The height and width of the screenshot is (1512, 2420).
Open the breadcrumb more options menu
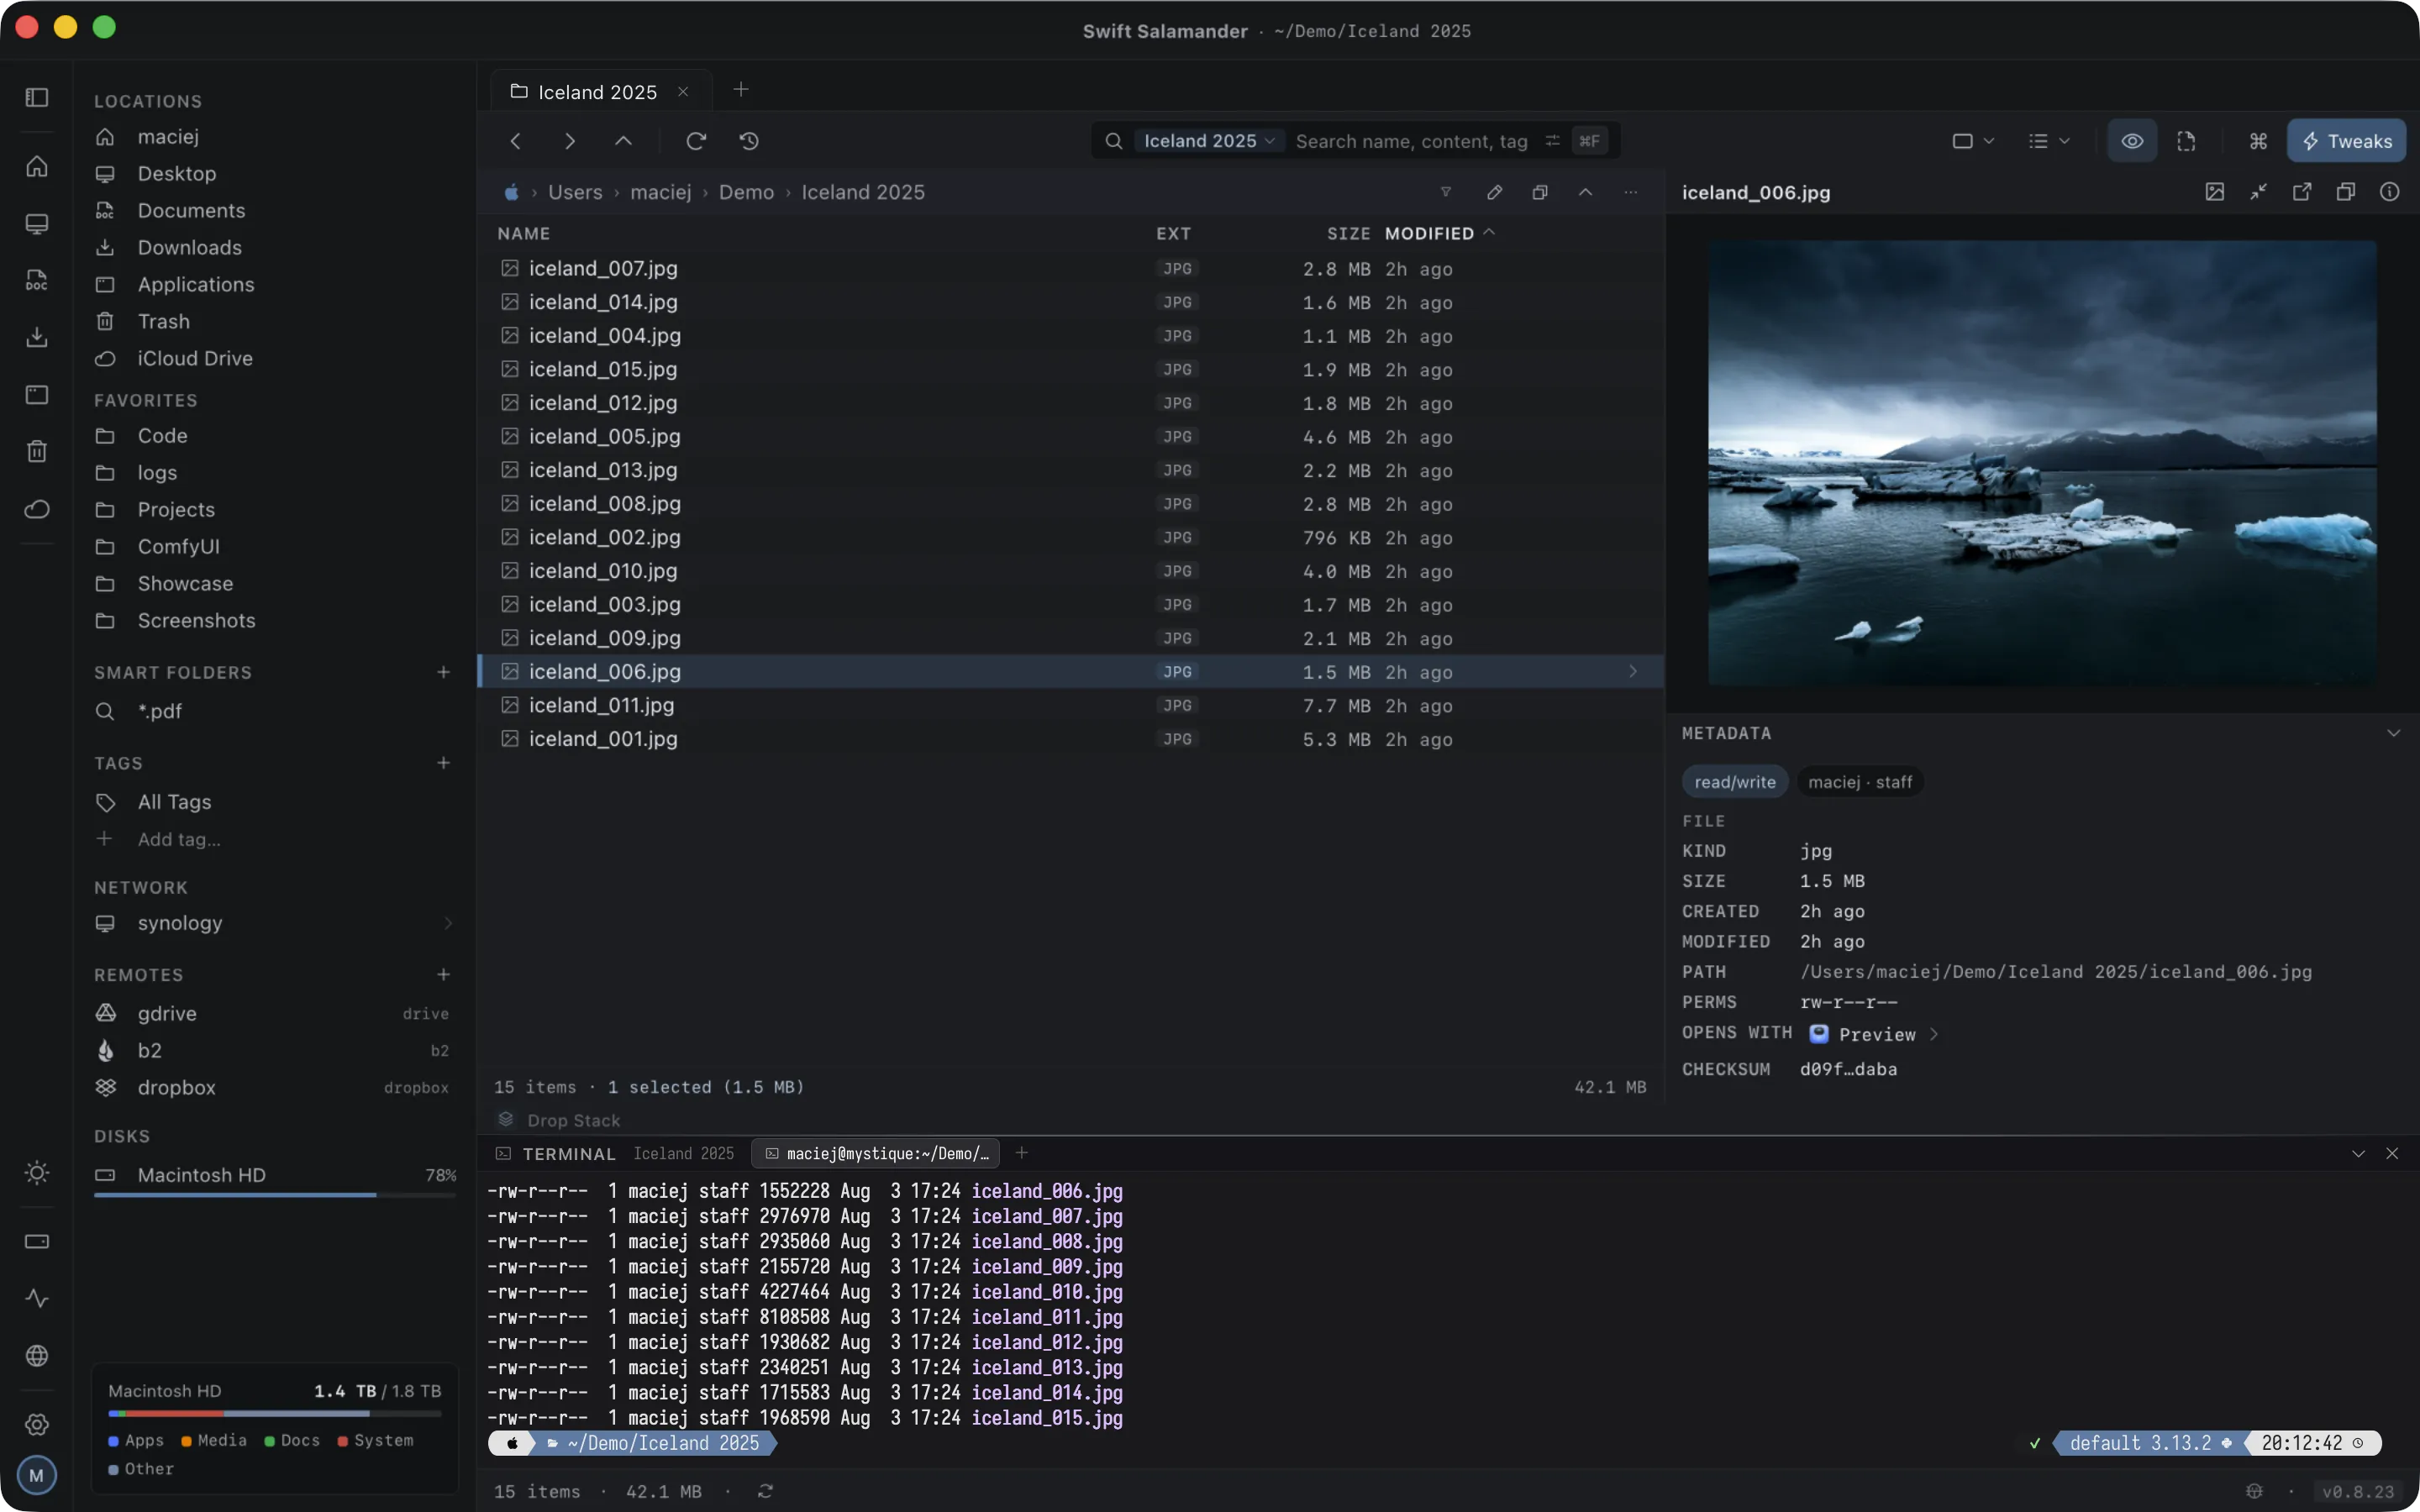click(1631, 192)
